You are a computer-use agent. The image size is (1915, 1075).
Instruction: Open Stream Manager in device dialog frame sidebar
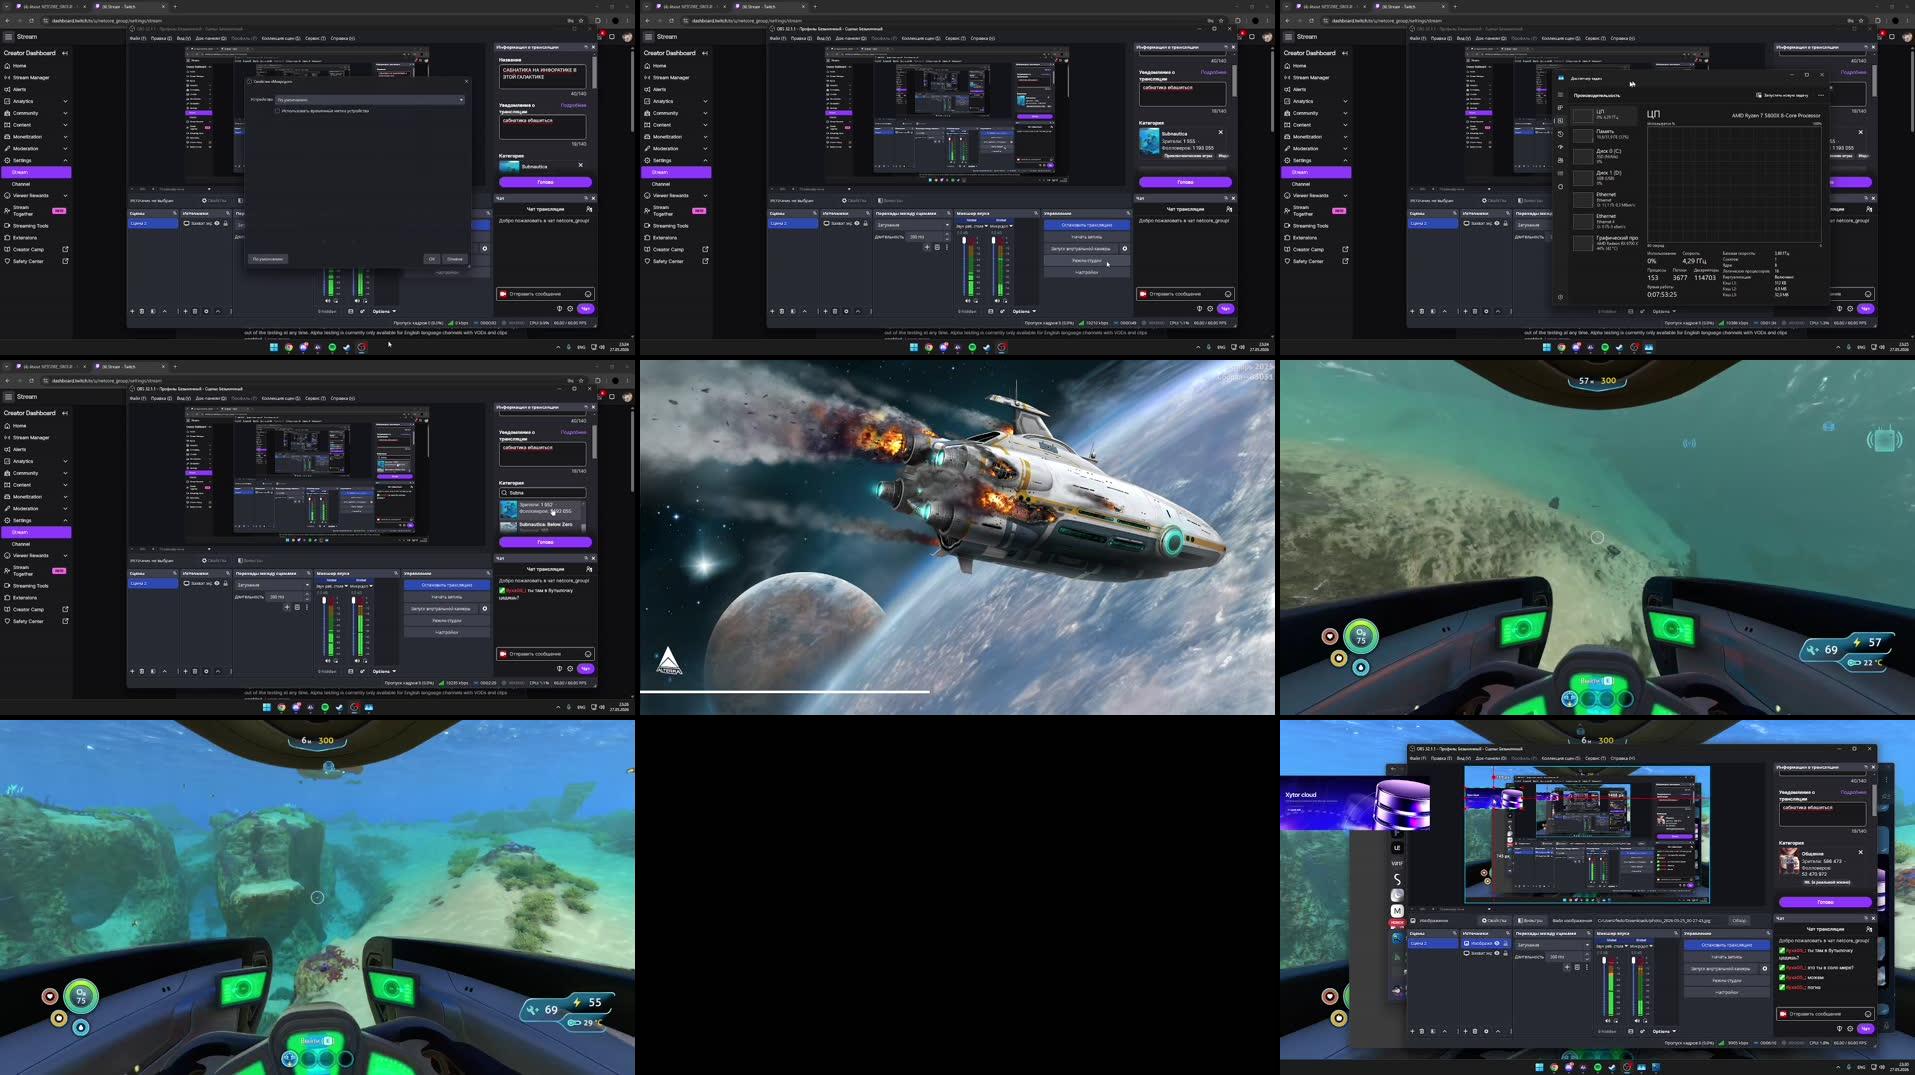(31, 77)
